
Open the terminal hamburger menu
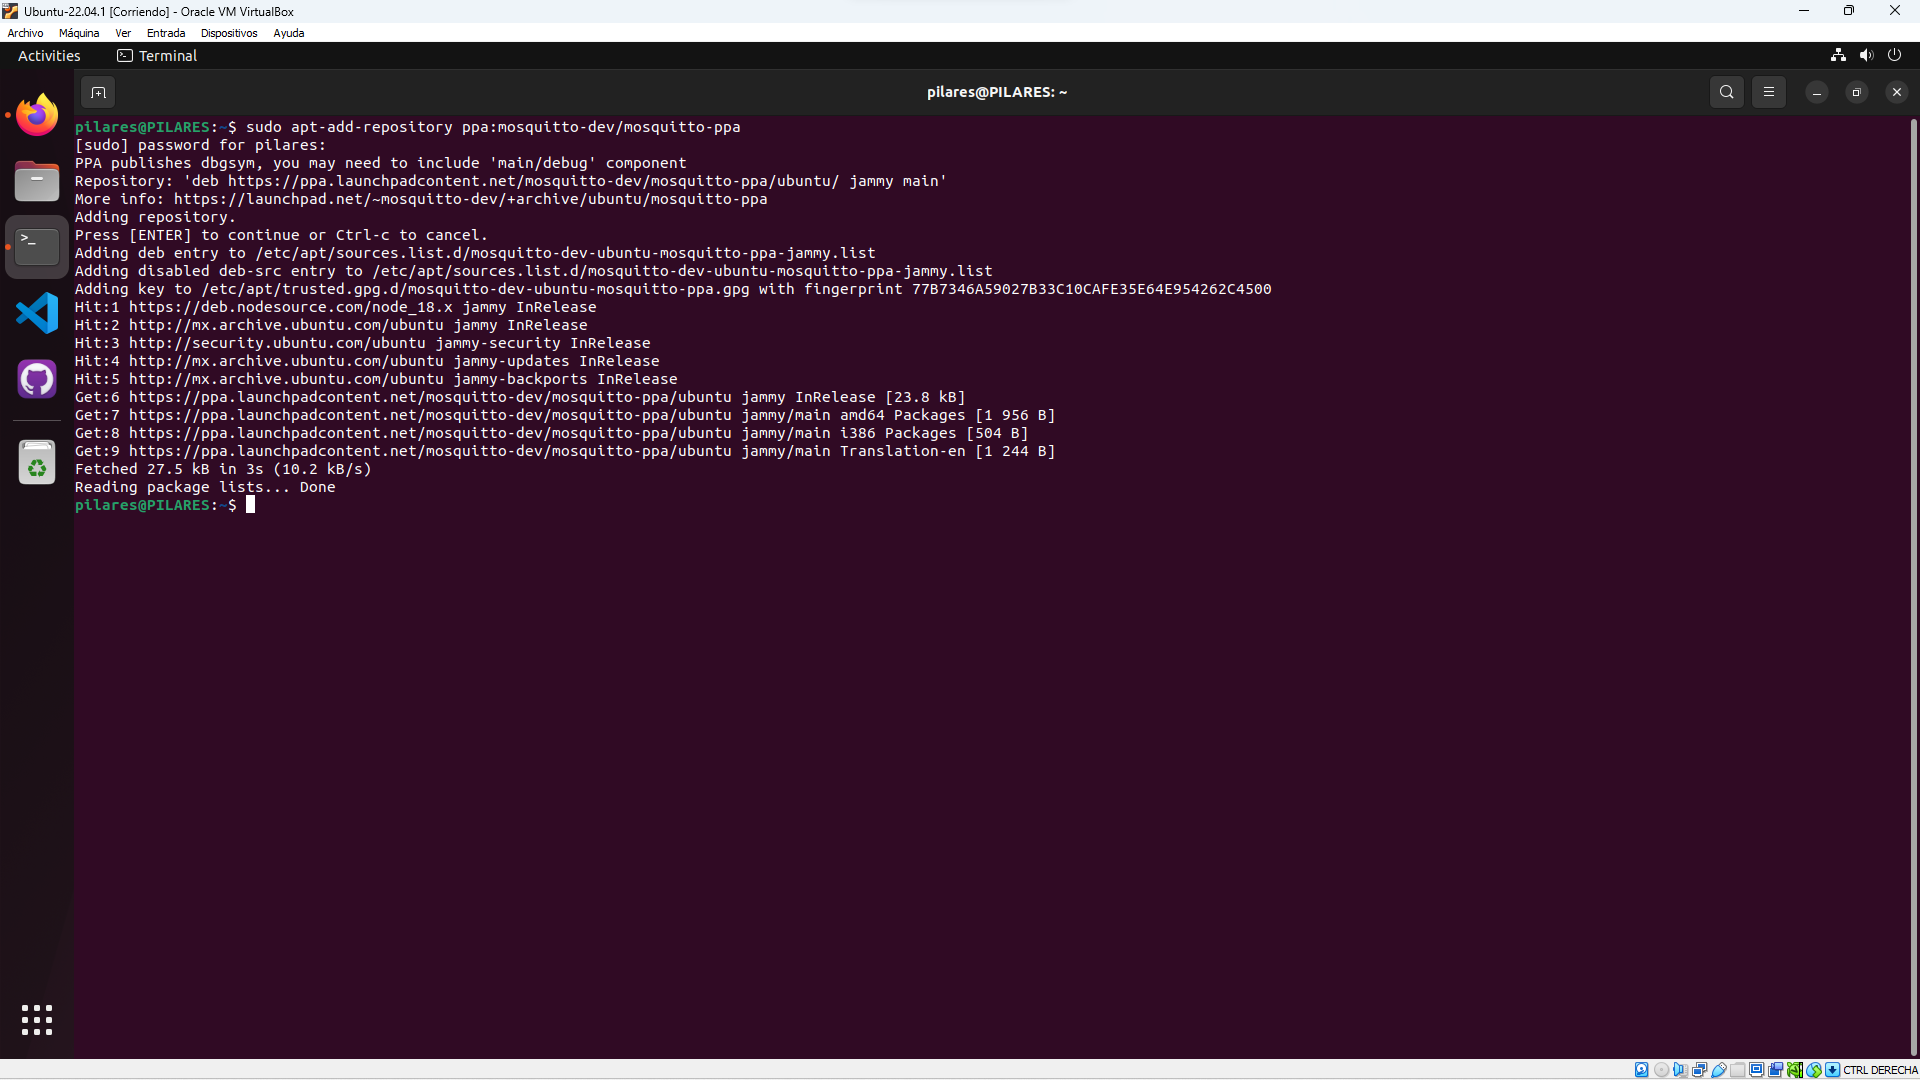tap(1768, 92)
